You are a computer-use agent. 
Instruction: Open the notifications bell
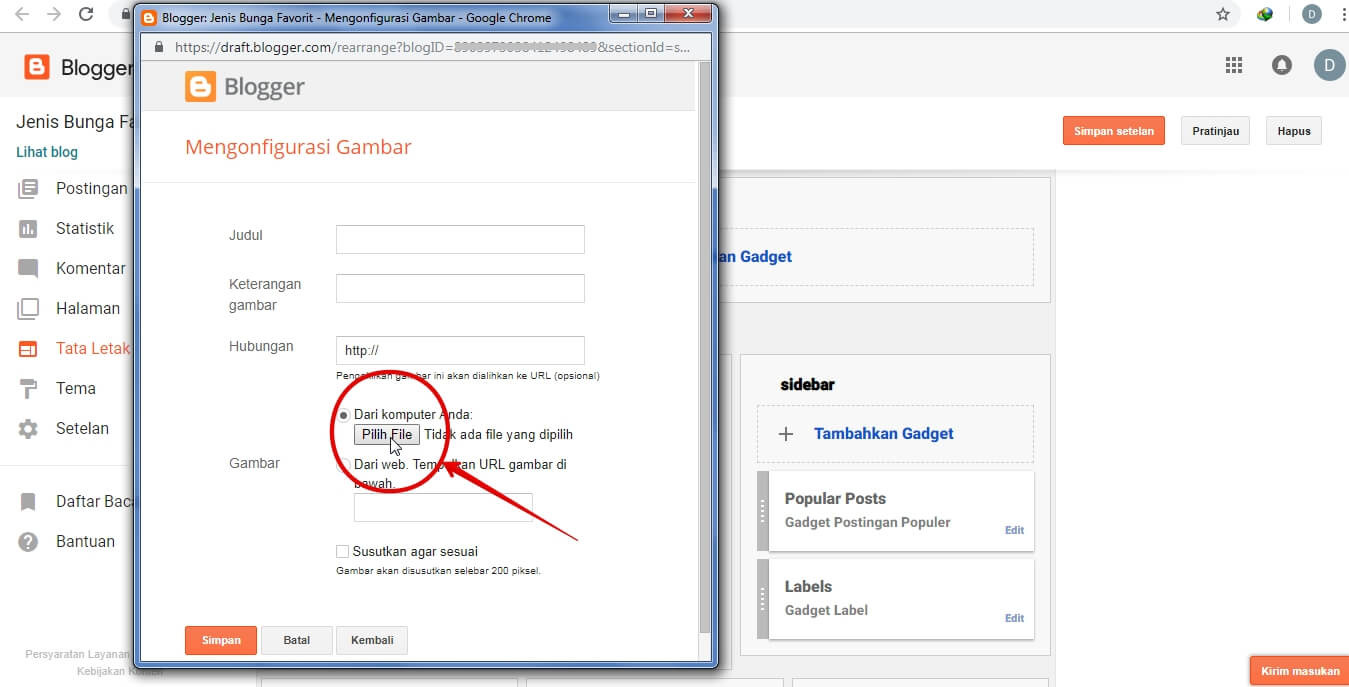(x=1282, y=65)
